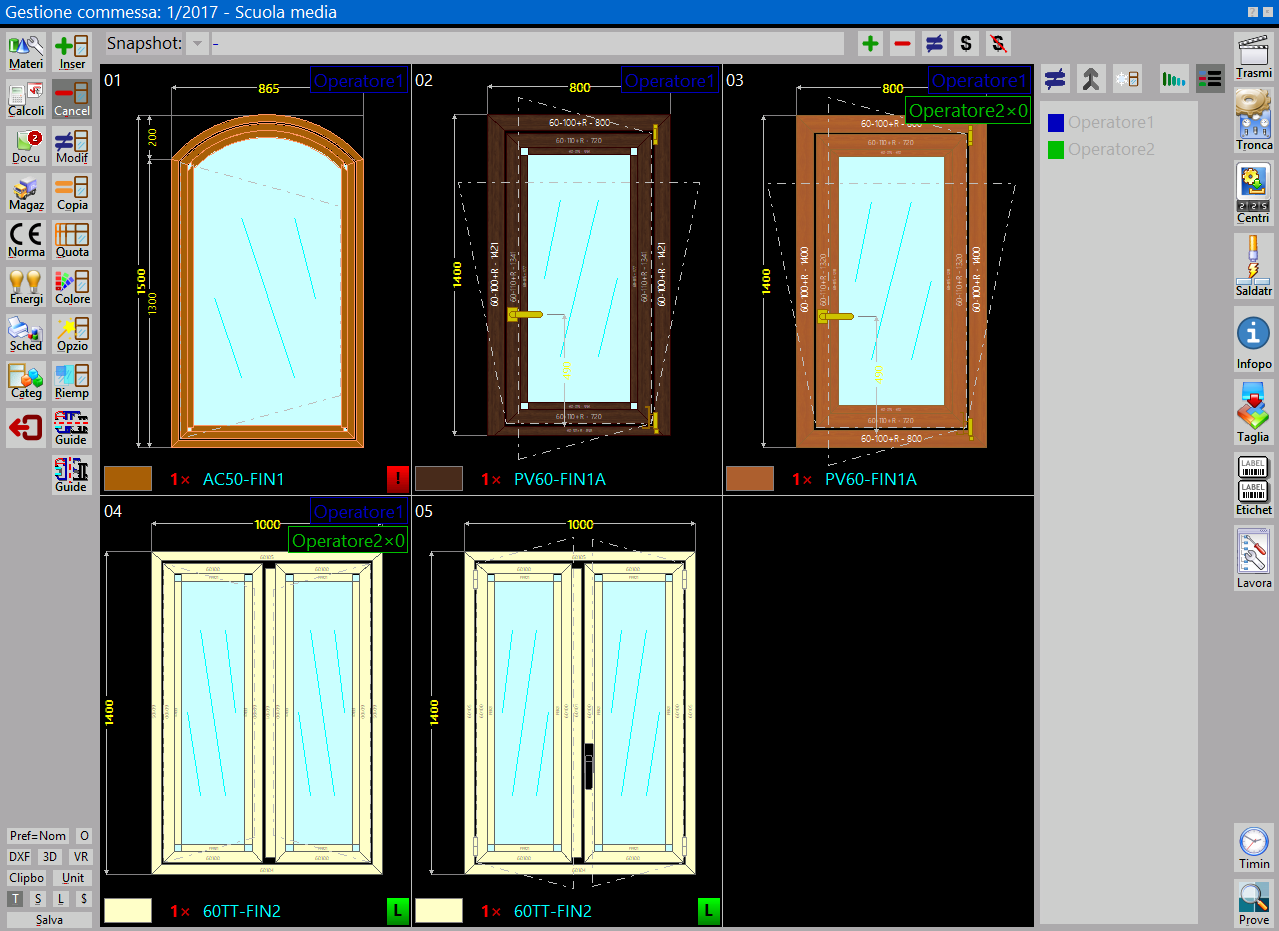The height and width of the screenshot is (931, 1279).
Task: Click the crossed-out dollar sign button
Action: (x=997, y=43)
